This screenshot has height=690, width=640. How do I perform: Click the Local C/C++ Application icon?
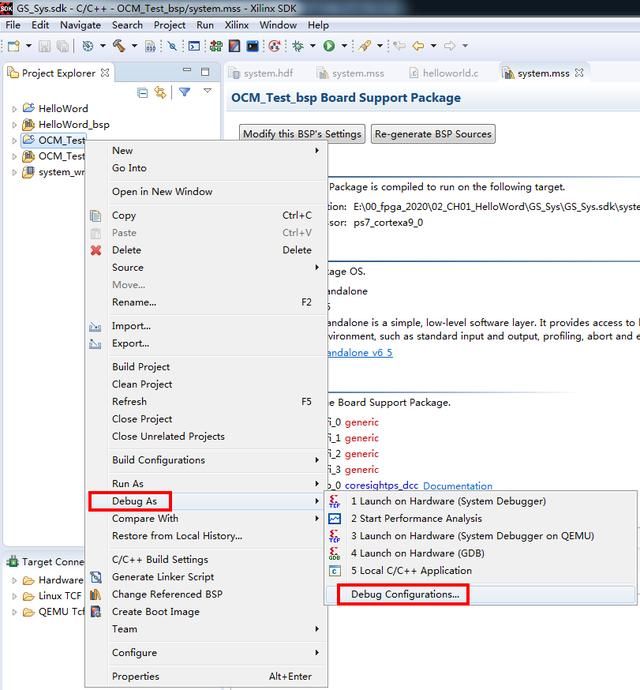pos(335,571)
